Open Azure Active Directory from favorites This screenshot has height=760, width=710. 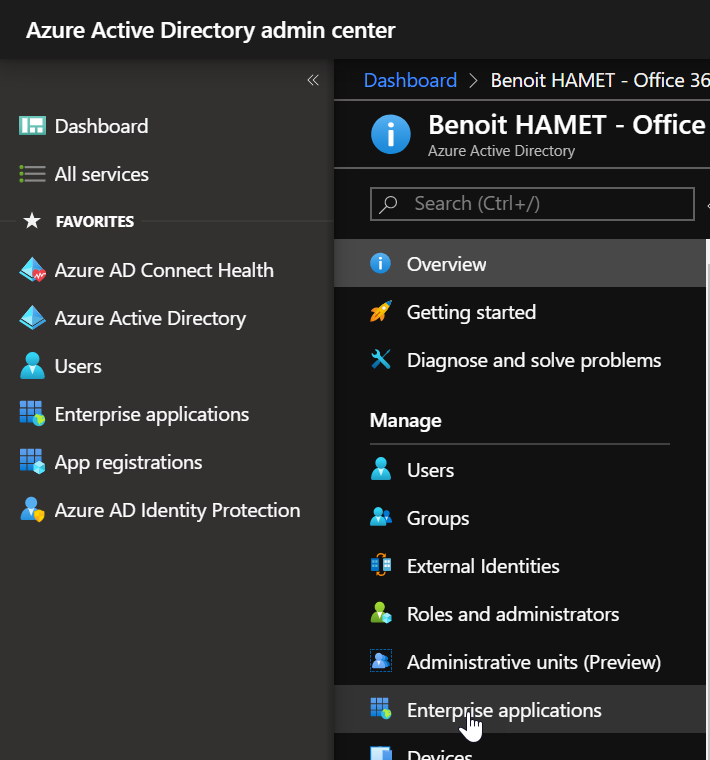point(150,318)
